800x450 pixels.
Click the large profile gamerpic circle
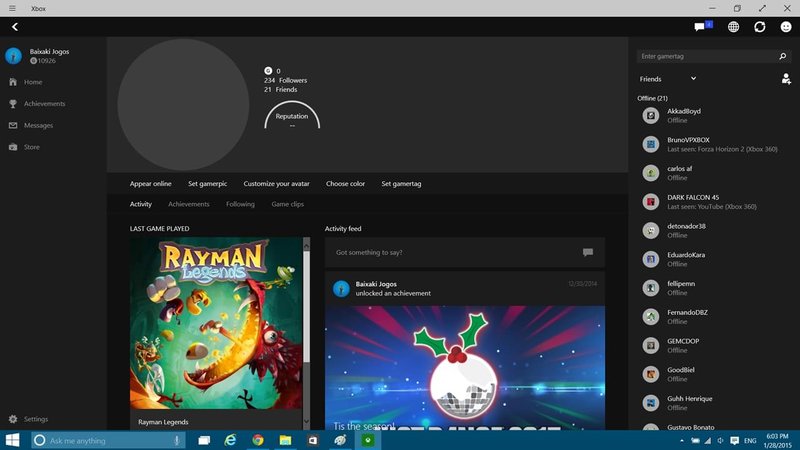183,105
